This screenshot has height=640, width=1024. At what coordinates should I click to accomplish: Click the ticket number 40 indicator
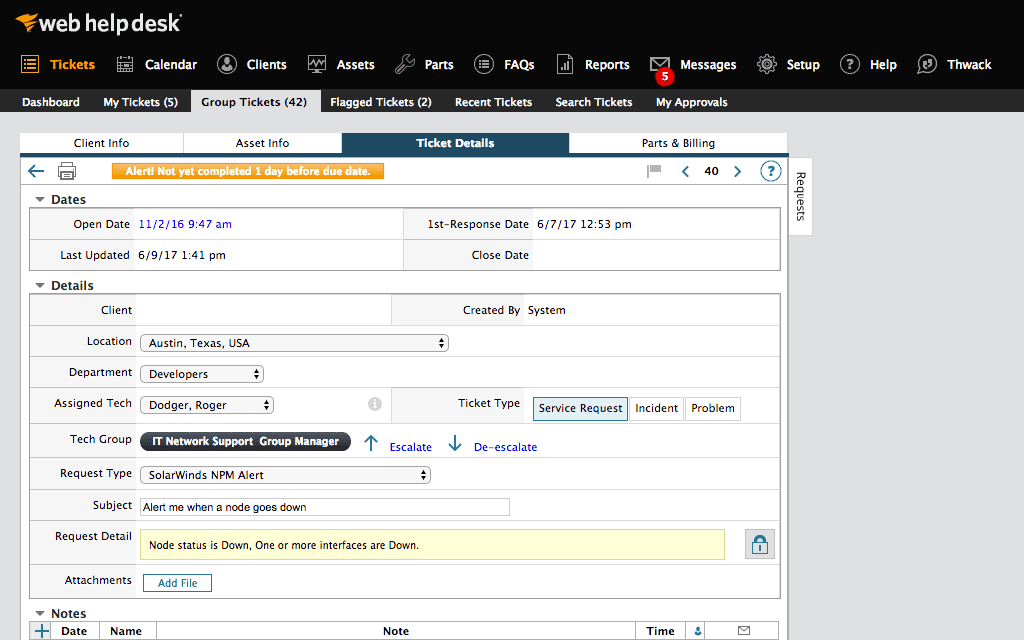tap(711, 171)
